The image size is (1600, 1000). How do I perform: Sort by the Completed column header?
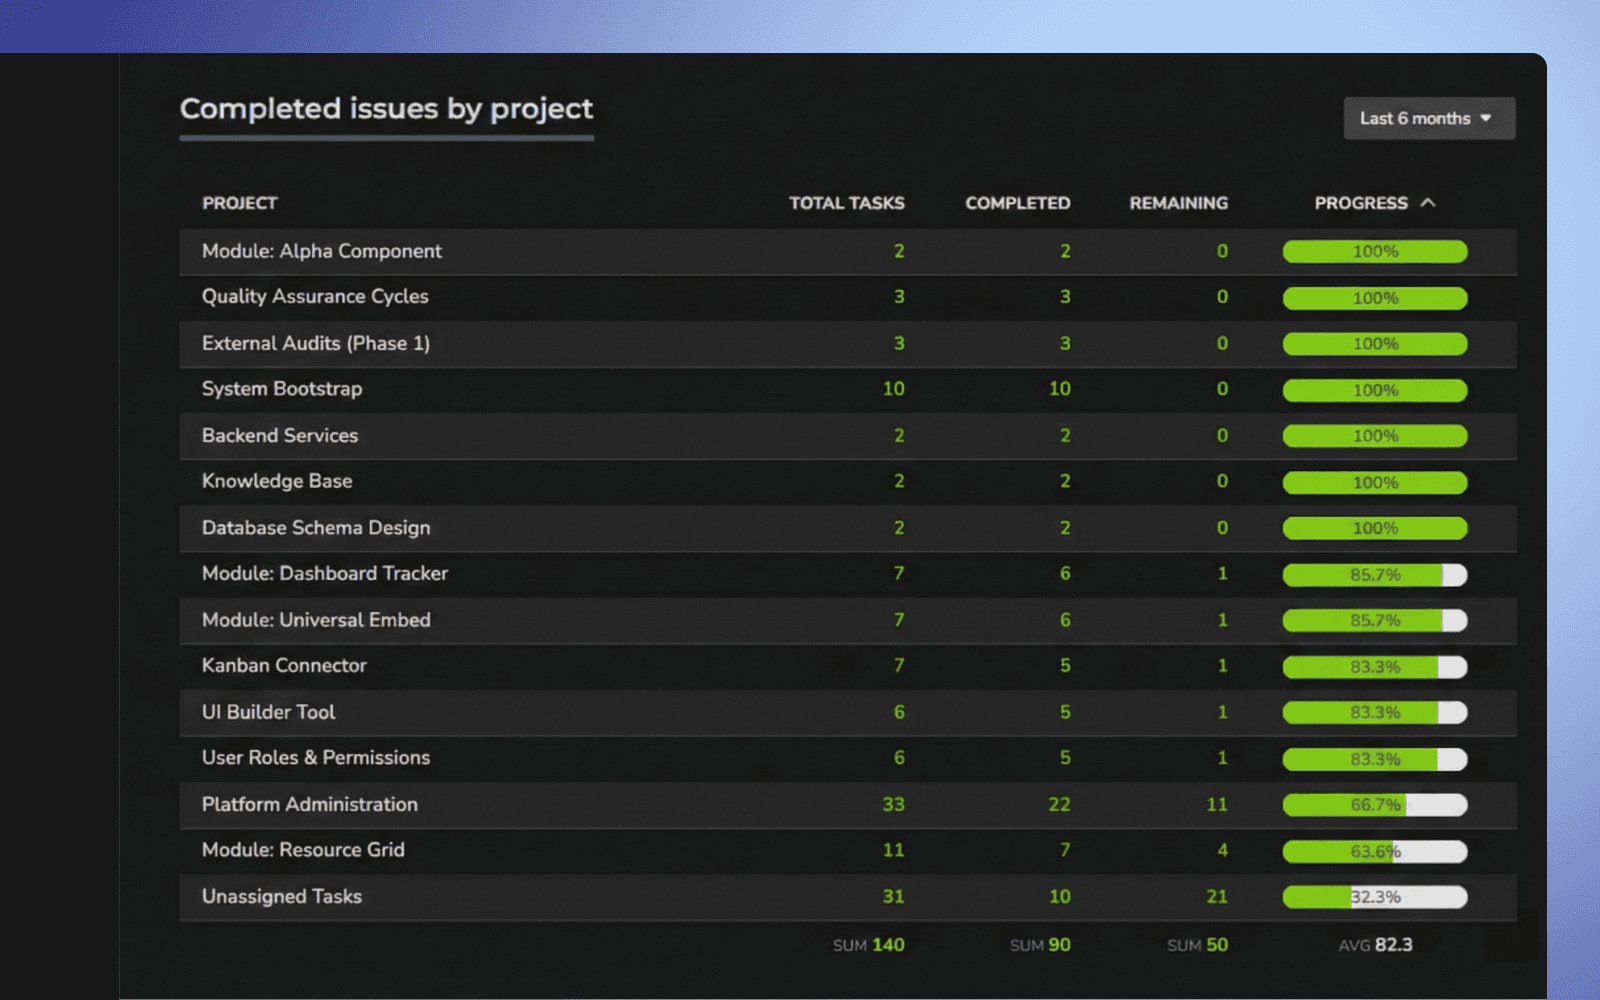tap(1017, 203)
